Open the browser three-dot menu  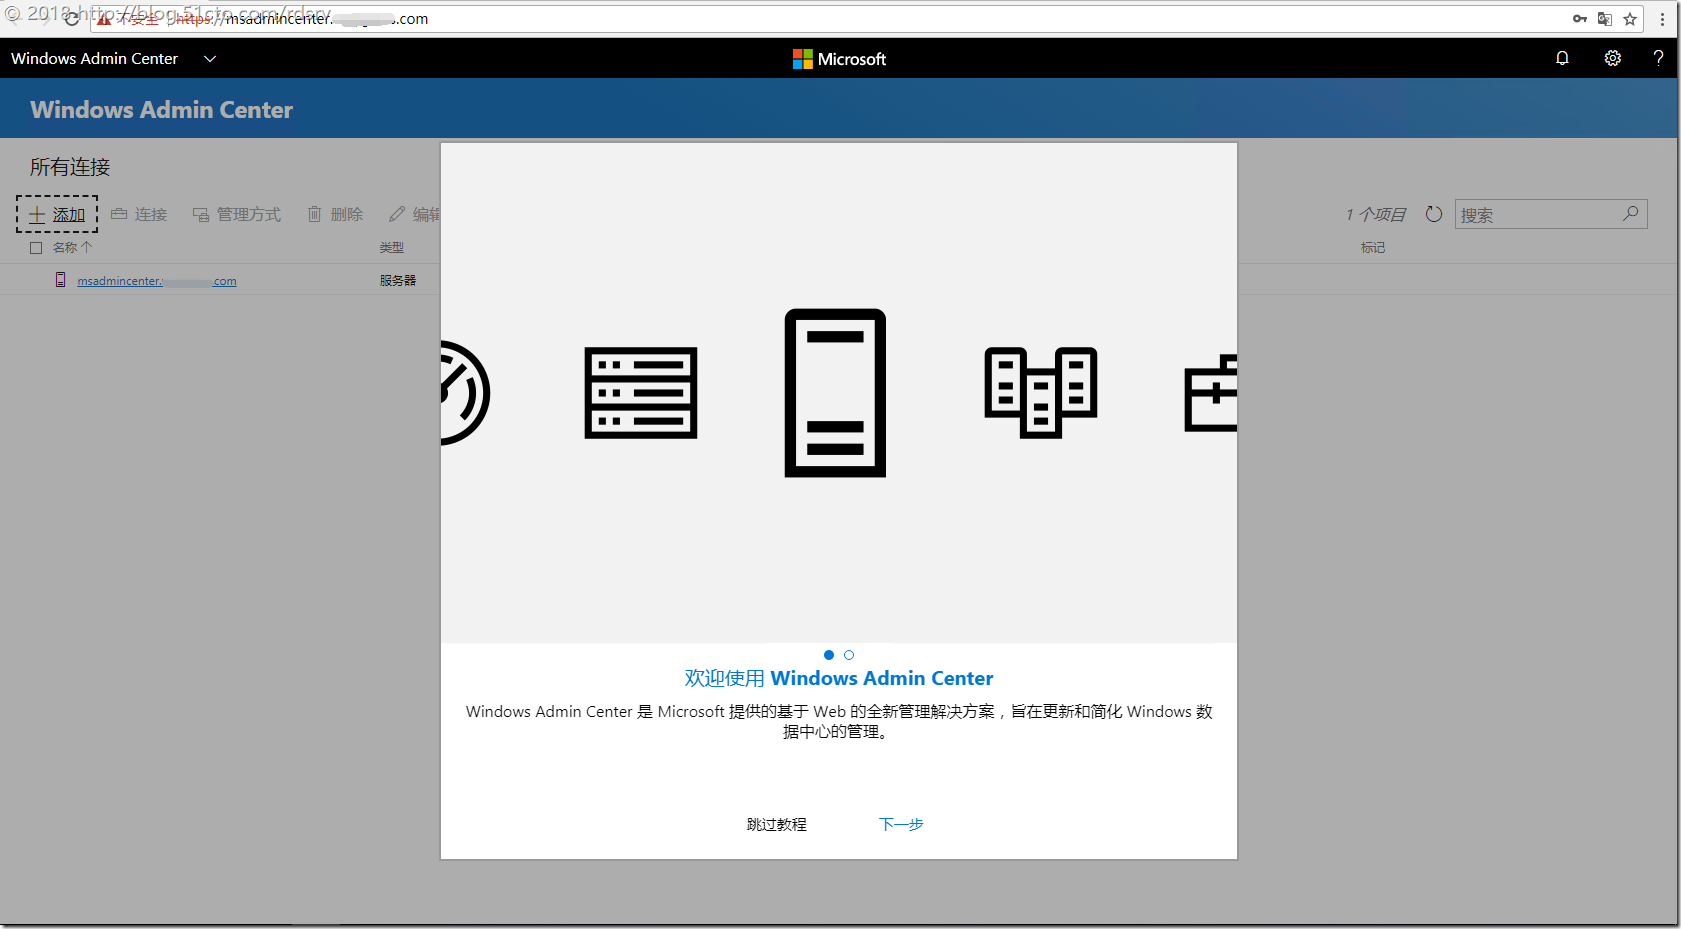1662,19
